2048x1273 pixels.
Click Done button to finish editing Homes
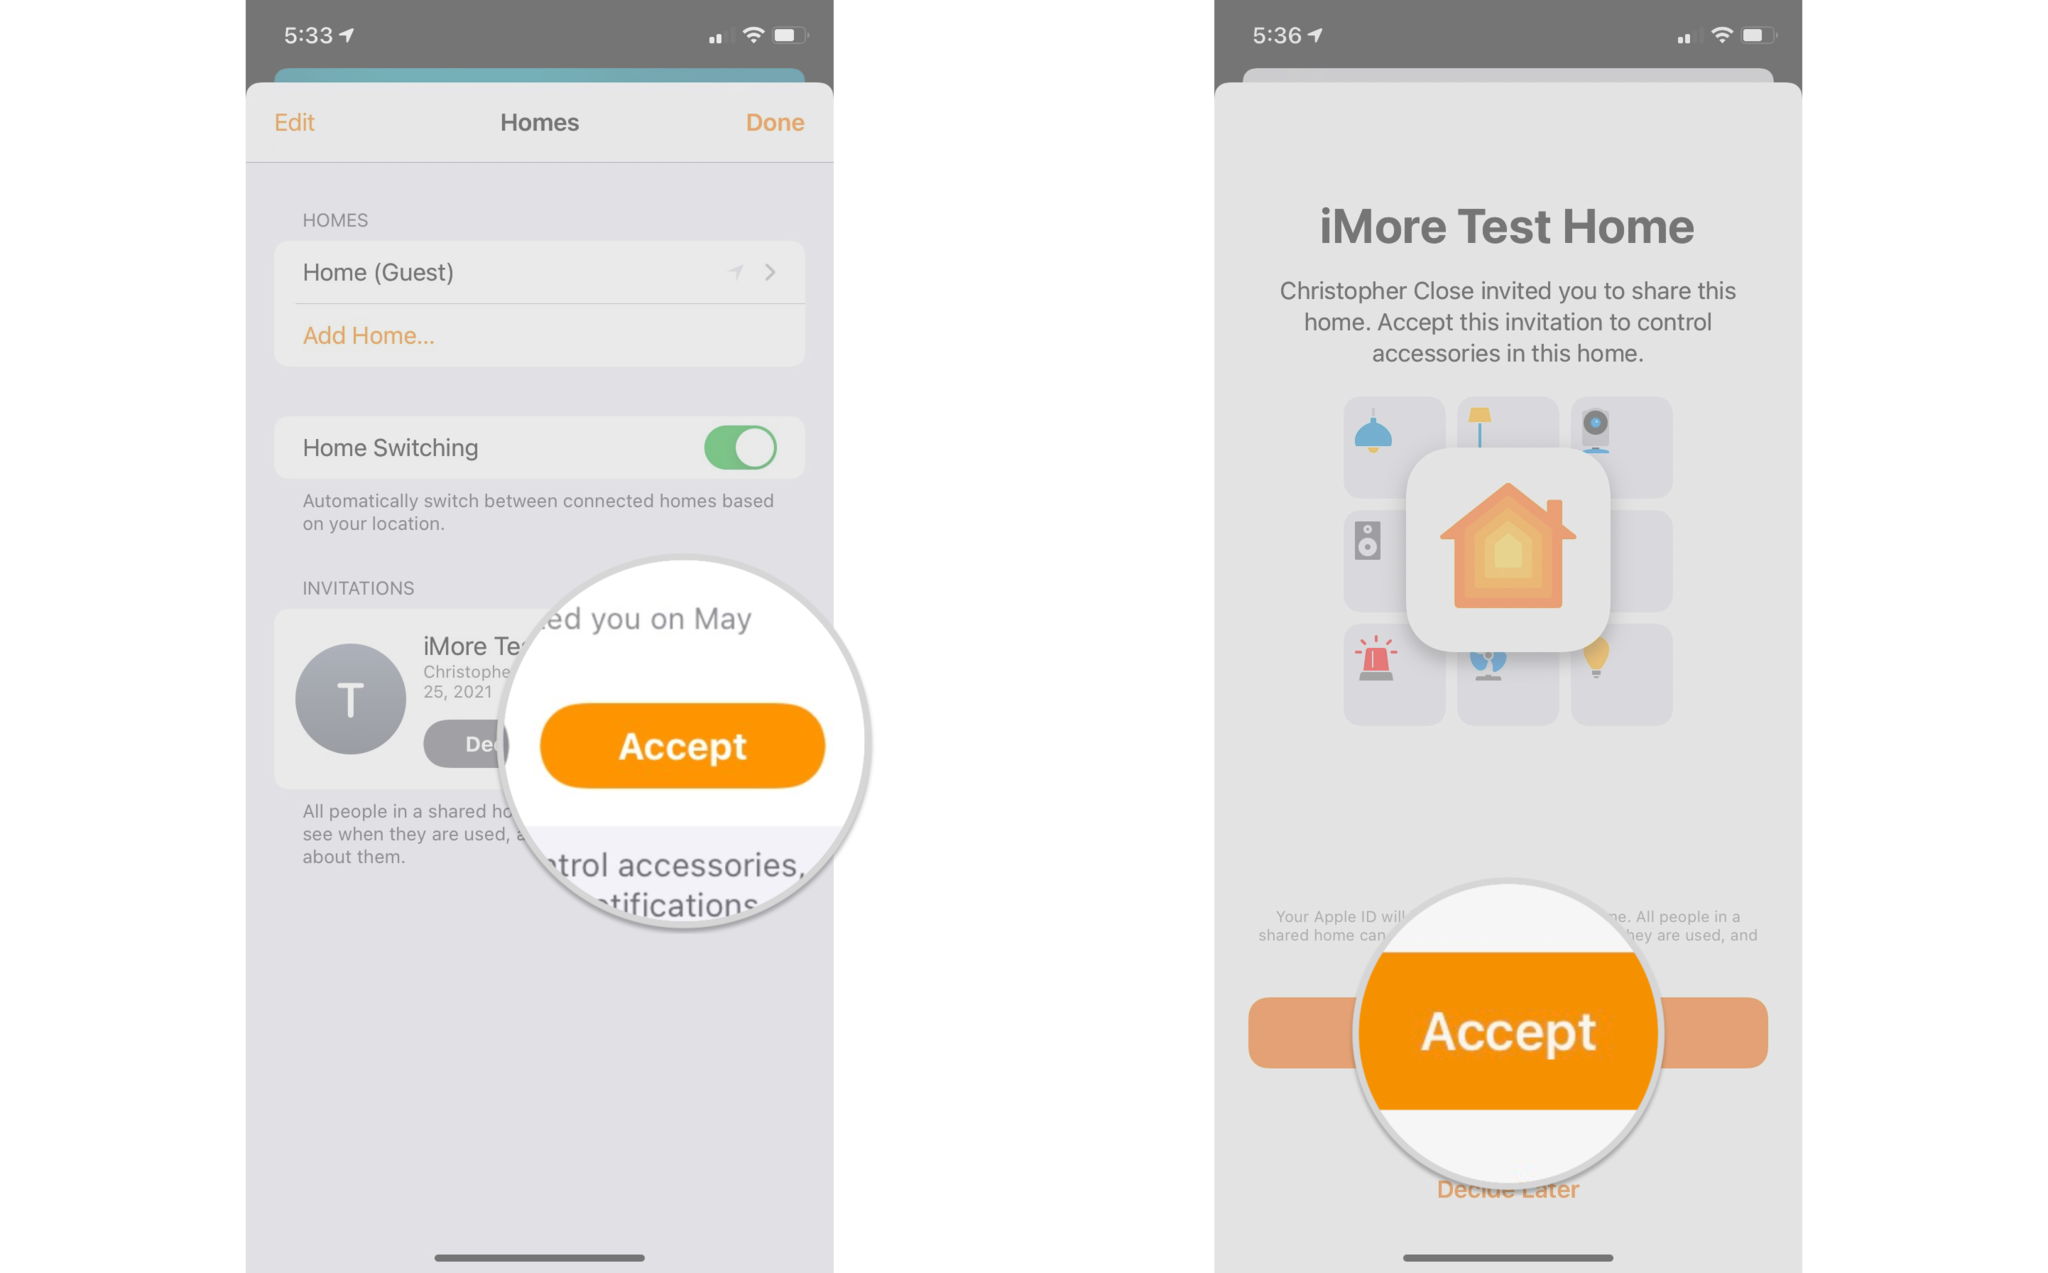773,122
